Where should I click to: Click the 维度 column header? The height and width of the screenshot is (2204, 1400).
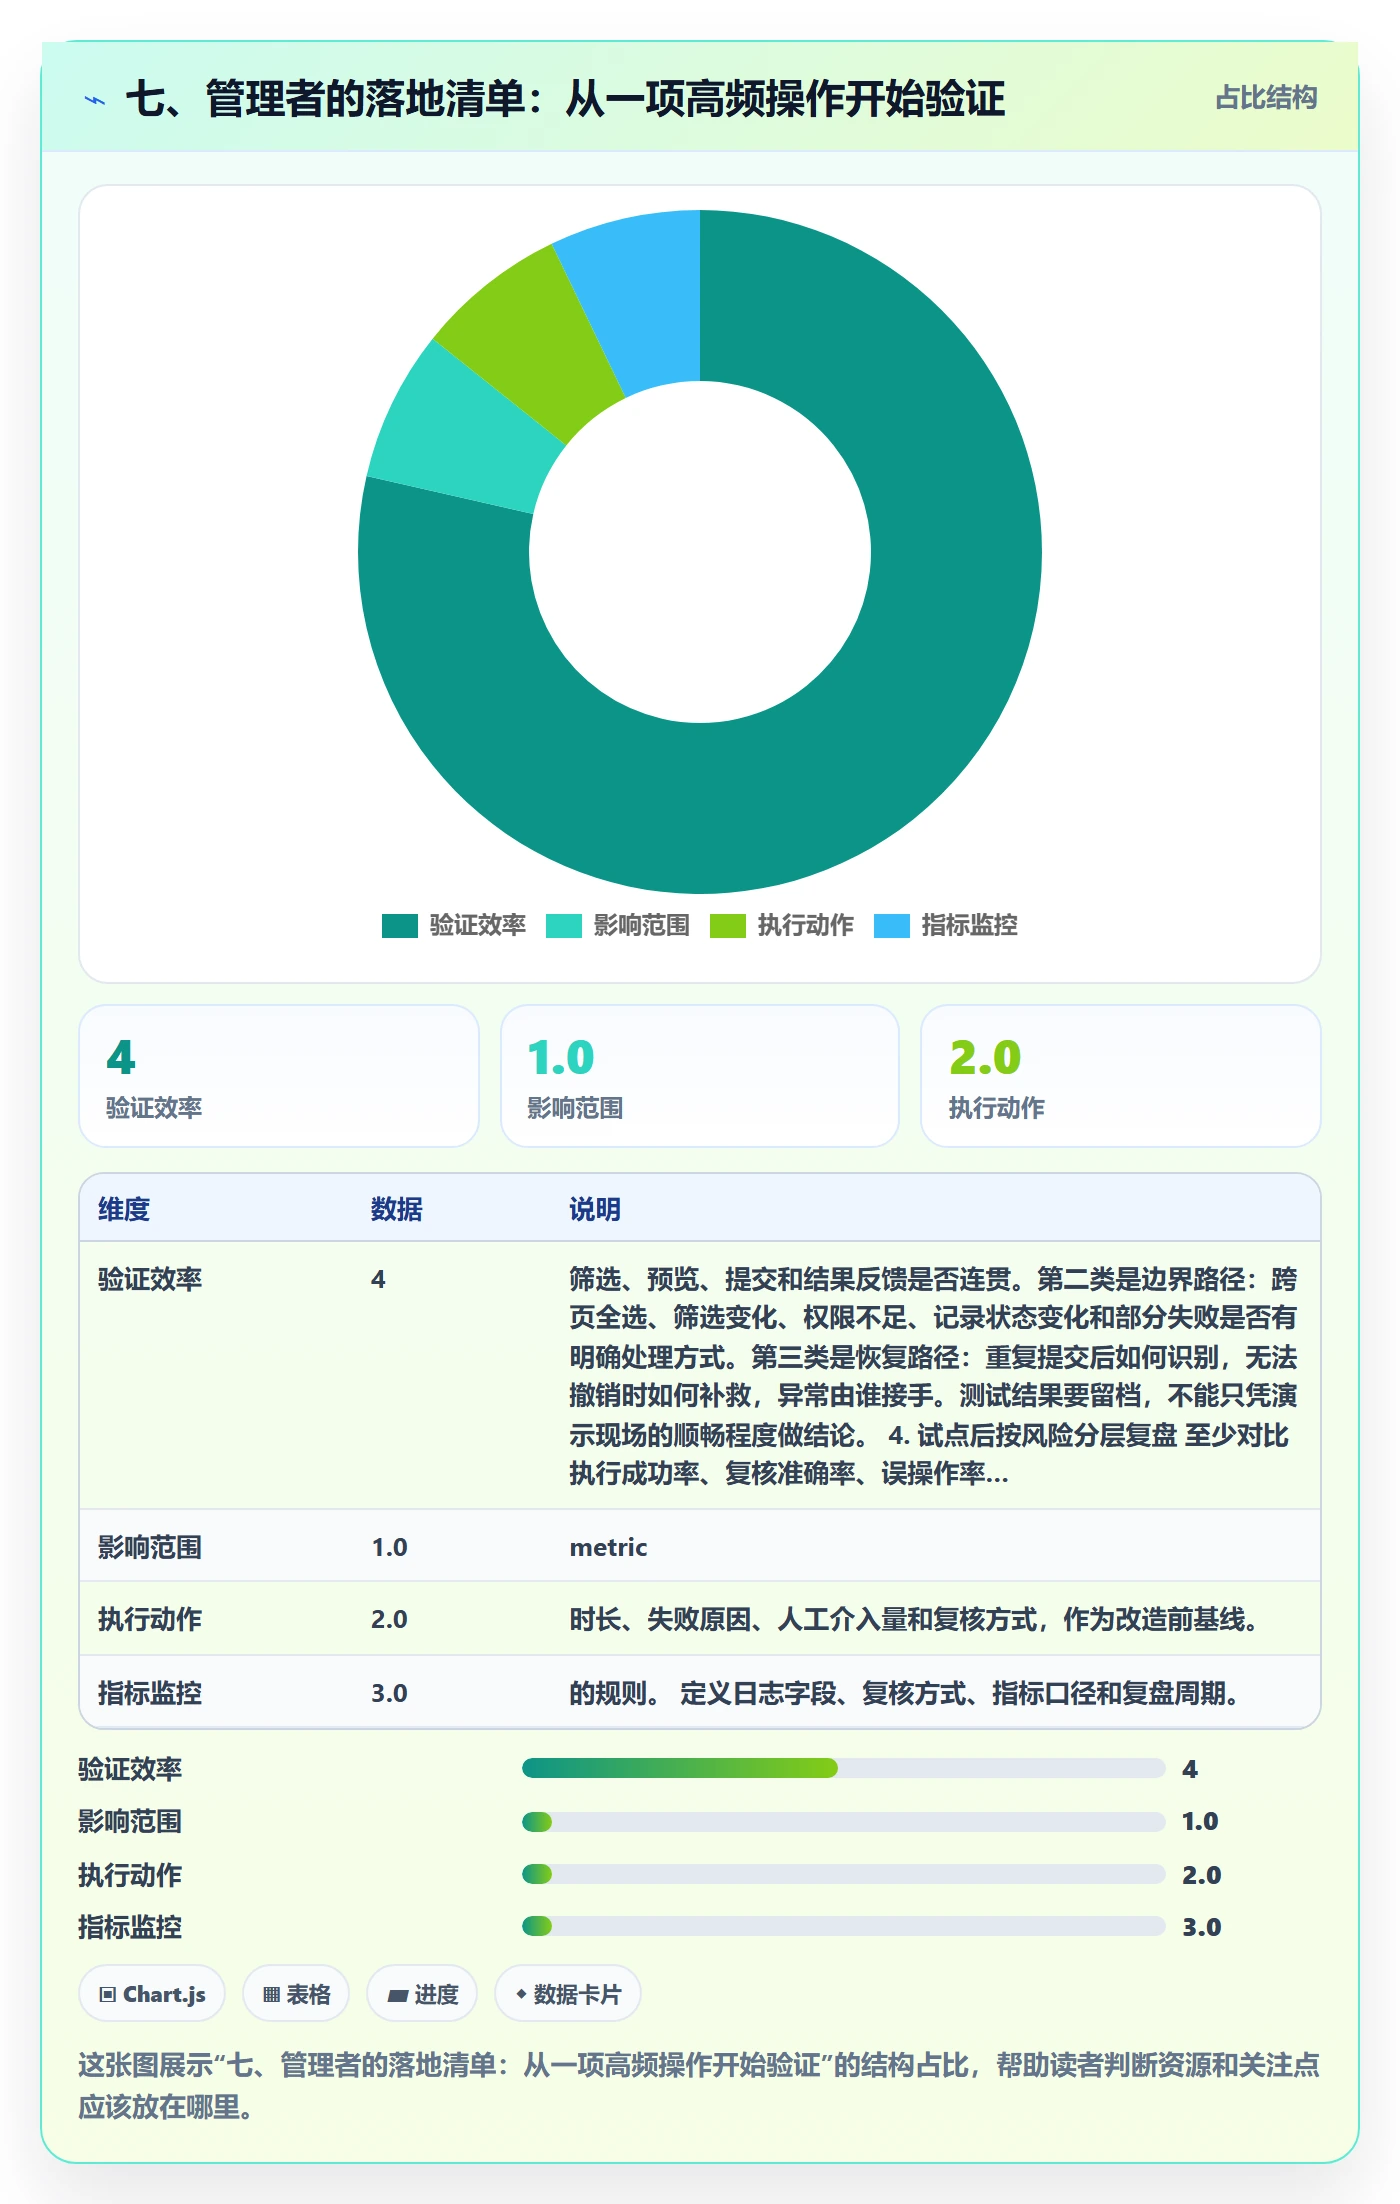click(124, 1209)
